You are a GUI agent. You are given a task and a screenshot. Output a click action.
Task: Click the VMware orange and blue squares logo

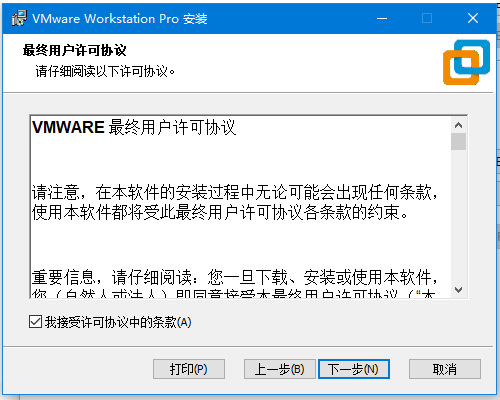point(466,62)
